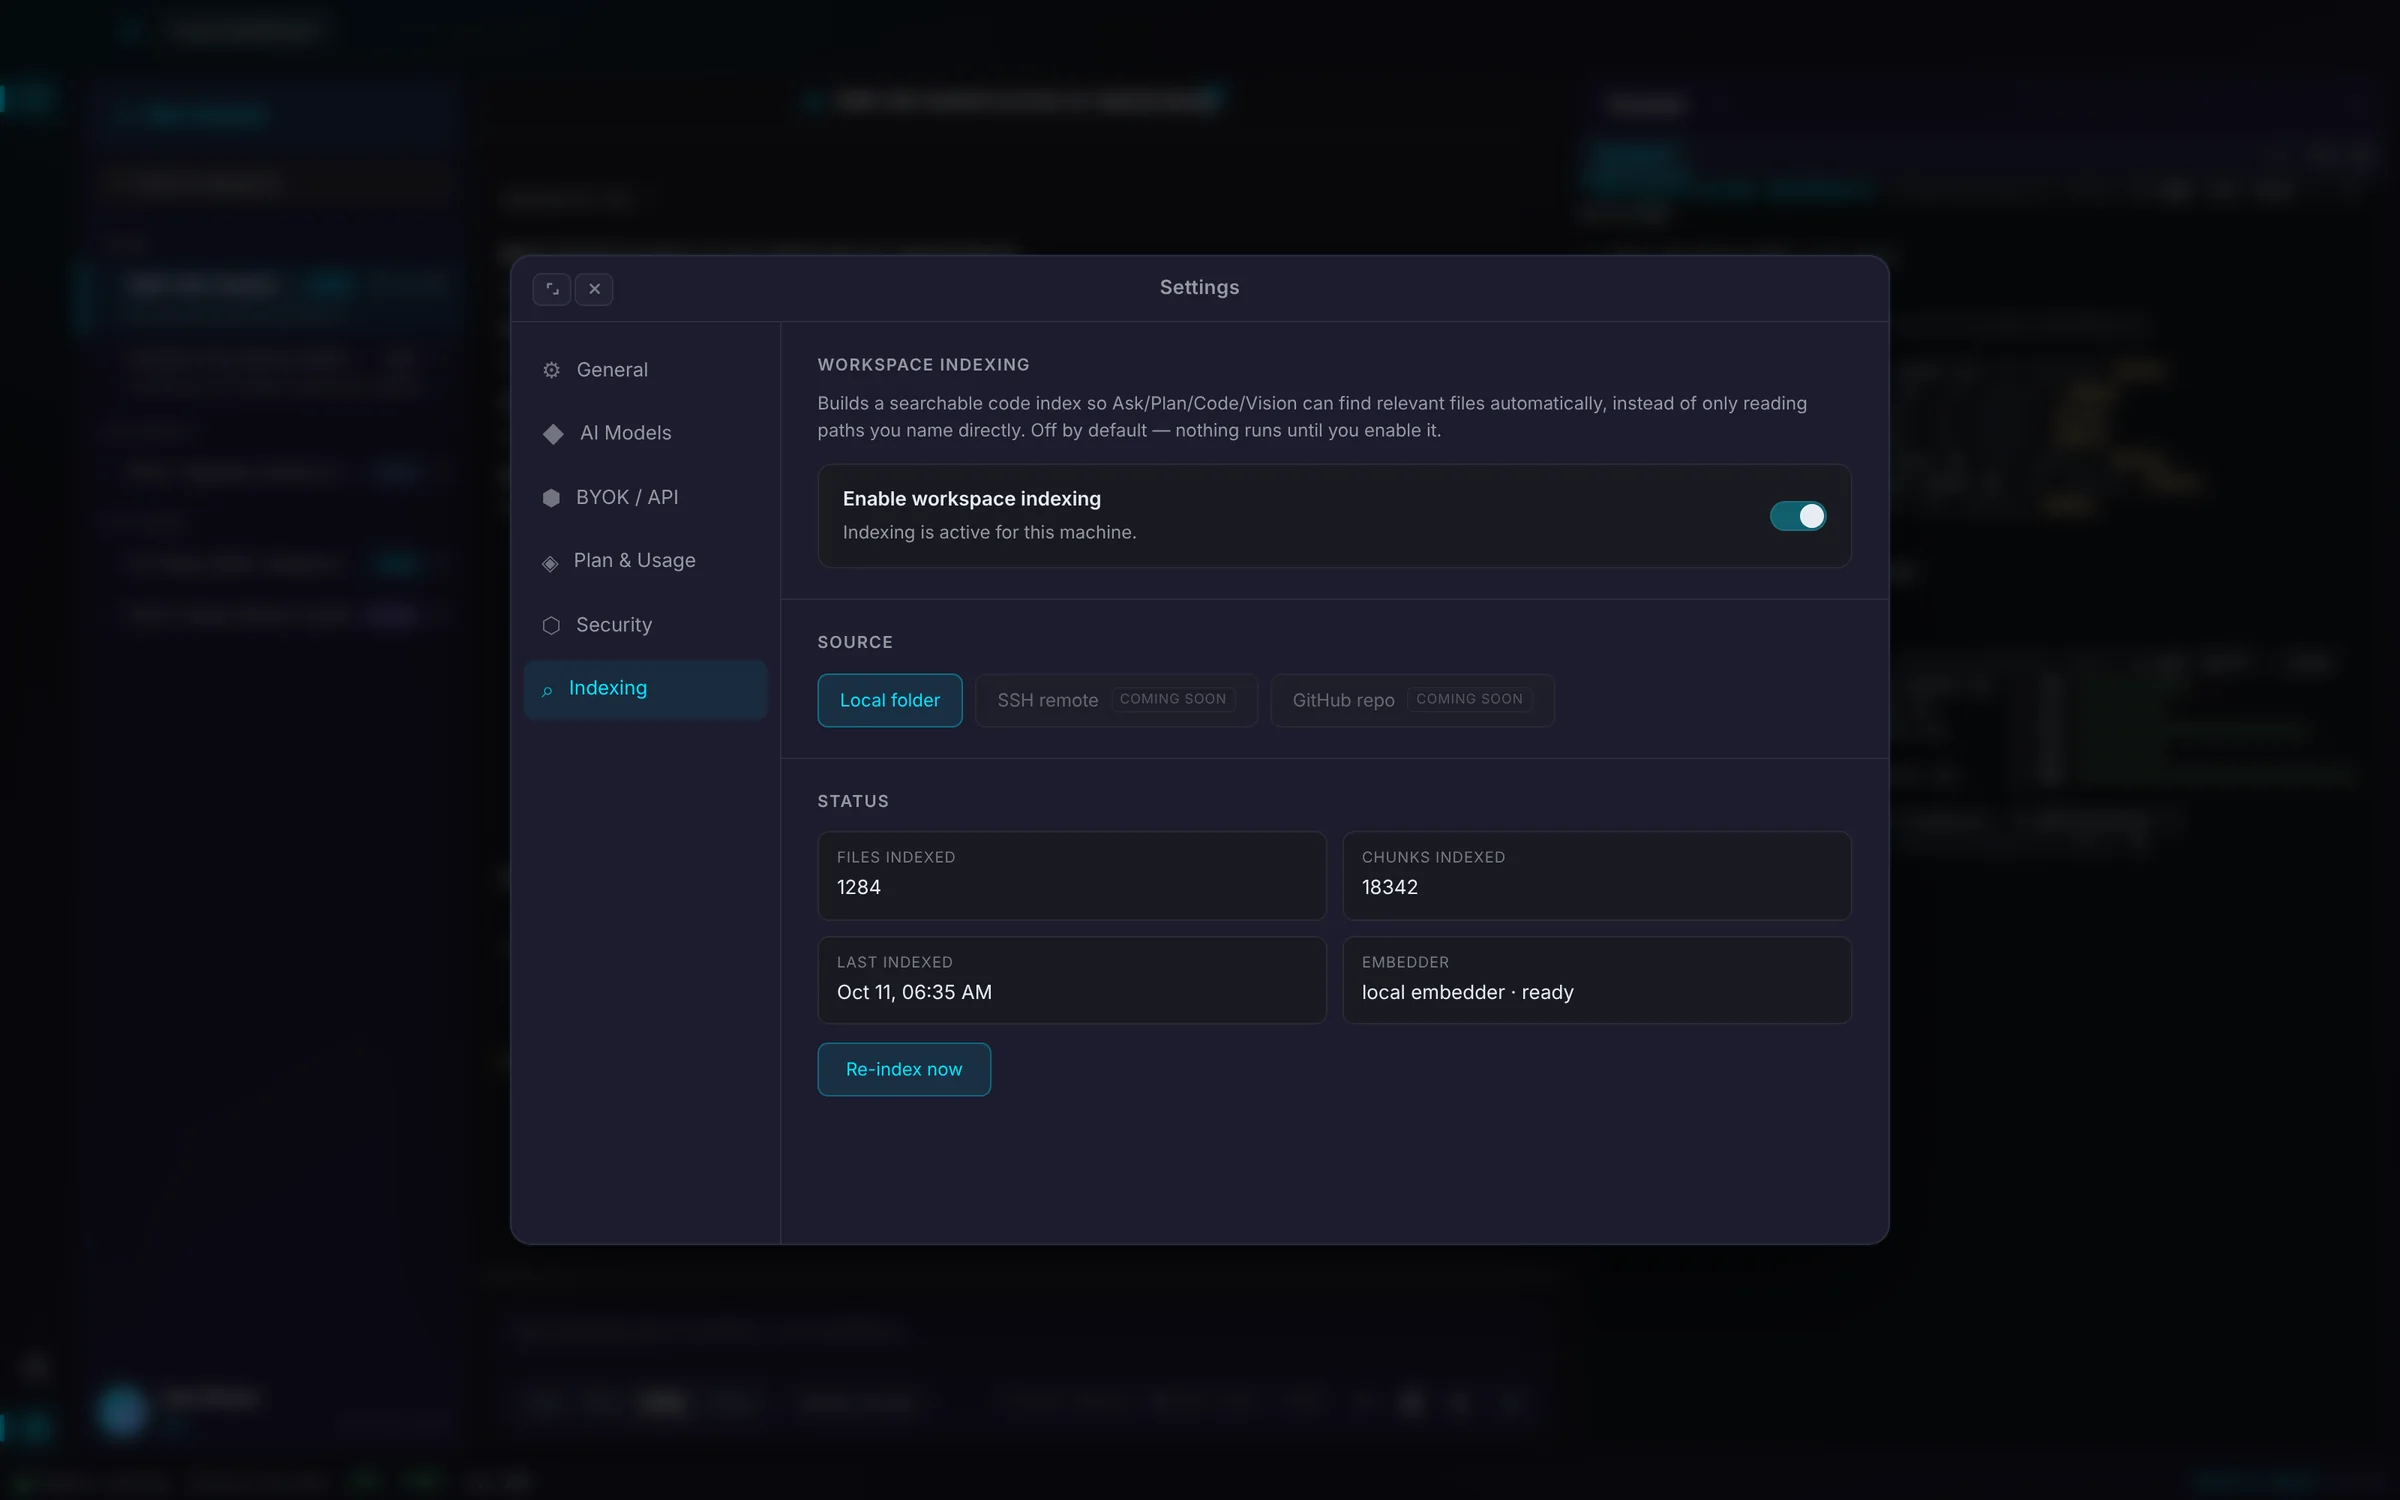Click the Re-index now button
The height and width of the screenshot is (1500, 2400).
[x=904, y=1069]
